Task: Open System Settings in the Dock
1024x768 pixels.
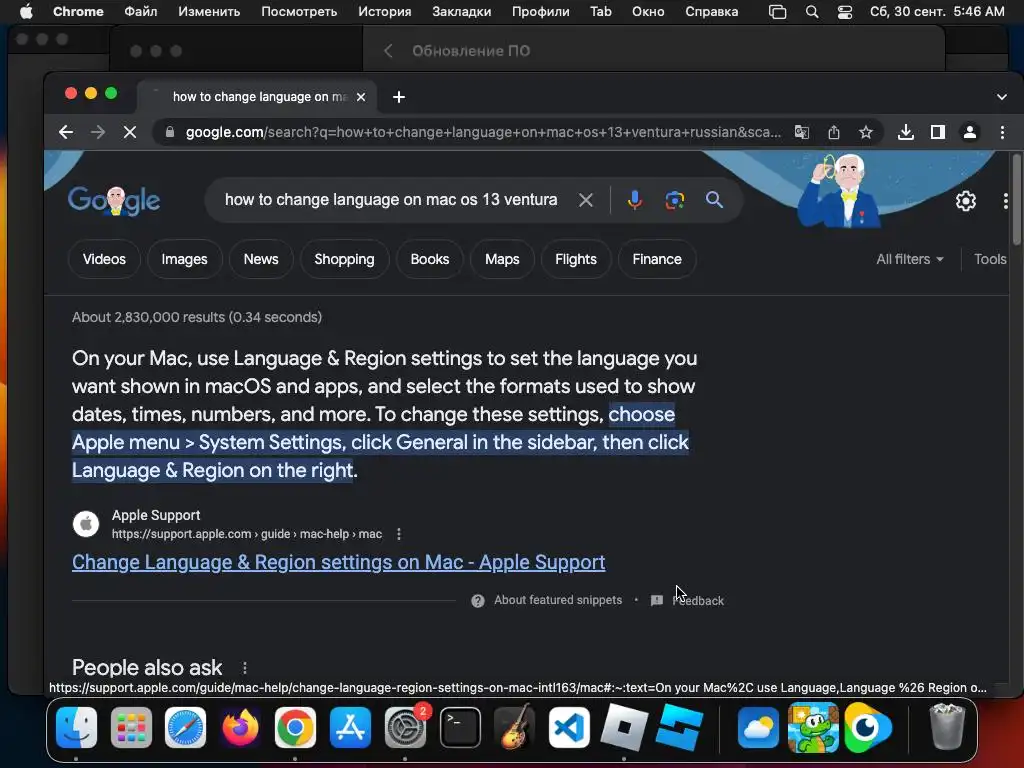Action: [x=405, y=727]
